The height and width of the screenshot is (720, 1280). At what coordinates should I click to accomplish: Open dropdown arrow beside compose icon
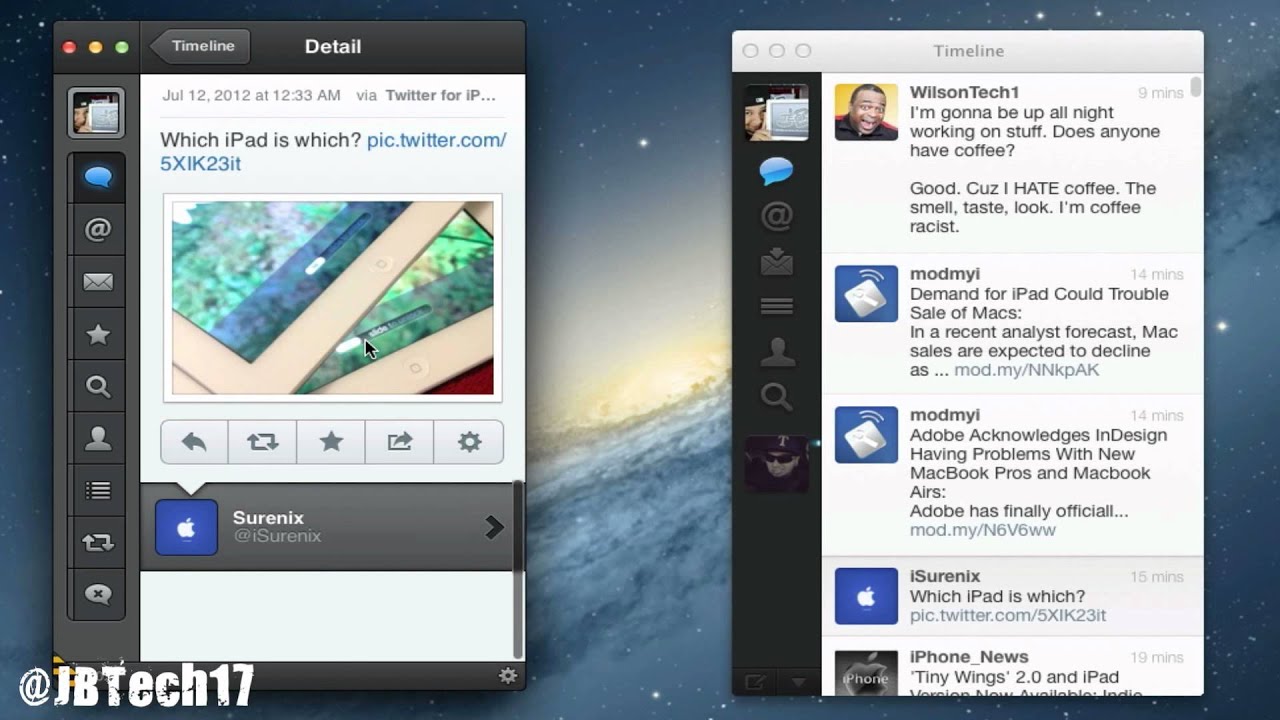click(798, 682)
